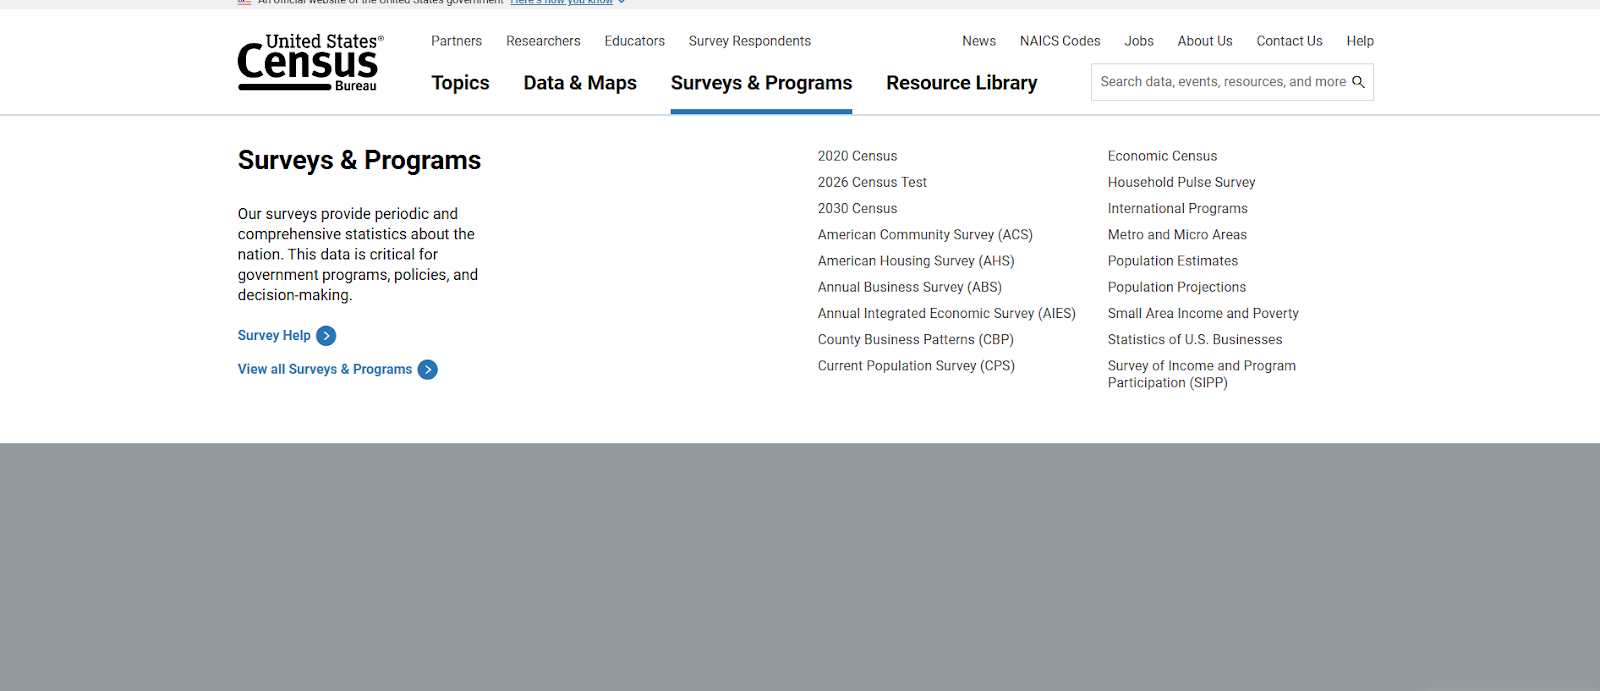Open Current Population Survey (CPS)
Viewport: 1600px width, 691px height.
coord(916,366)
